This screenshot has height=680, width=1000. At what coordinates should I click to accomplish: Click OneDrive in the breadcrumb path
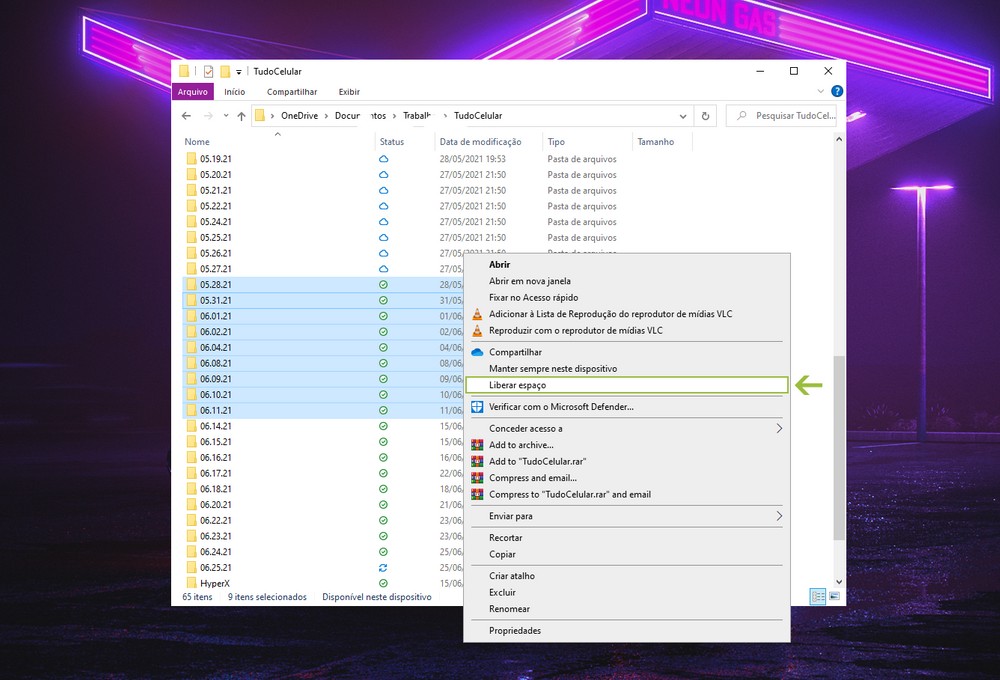pyautogui.click(x=299, y=116)
